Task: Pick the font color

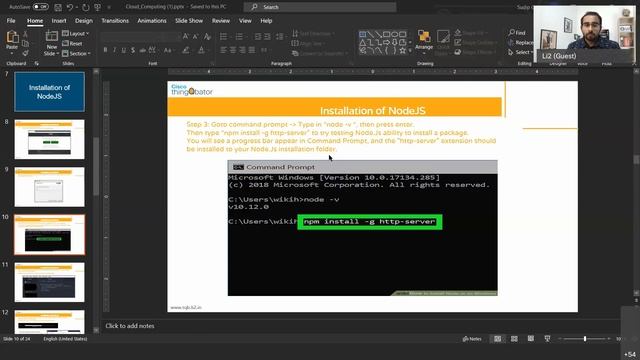Action: 202,50
